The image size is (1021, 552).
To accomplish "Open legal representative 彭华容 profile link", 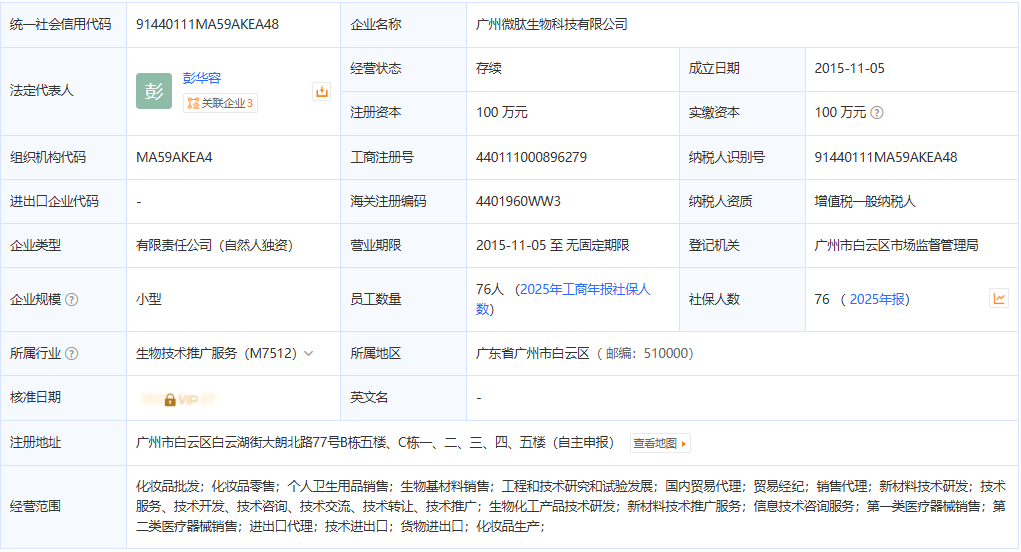I will 202,78.
